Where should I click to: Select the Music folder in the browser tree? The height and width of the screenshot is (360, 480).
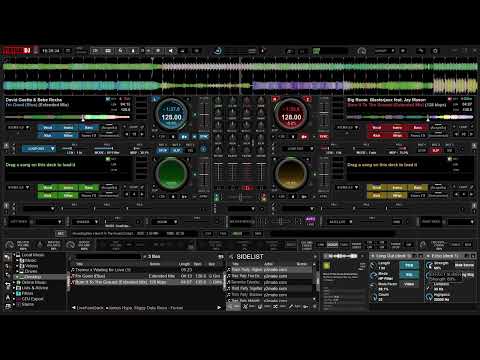(31, 260)
